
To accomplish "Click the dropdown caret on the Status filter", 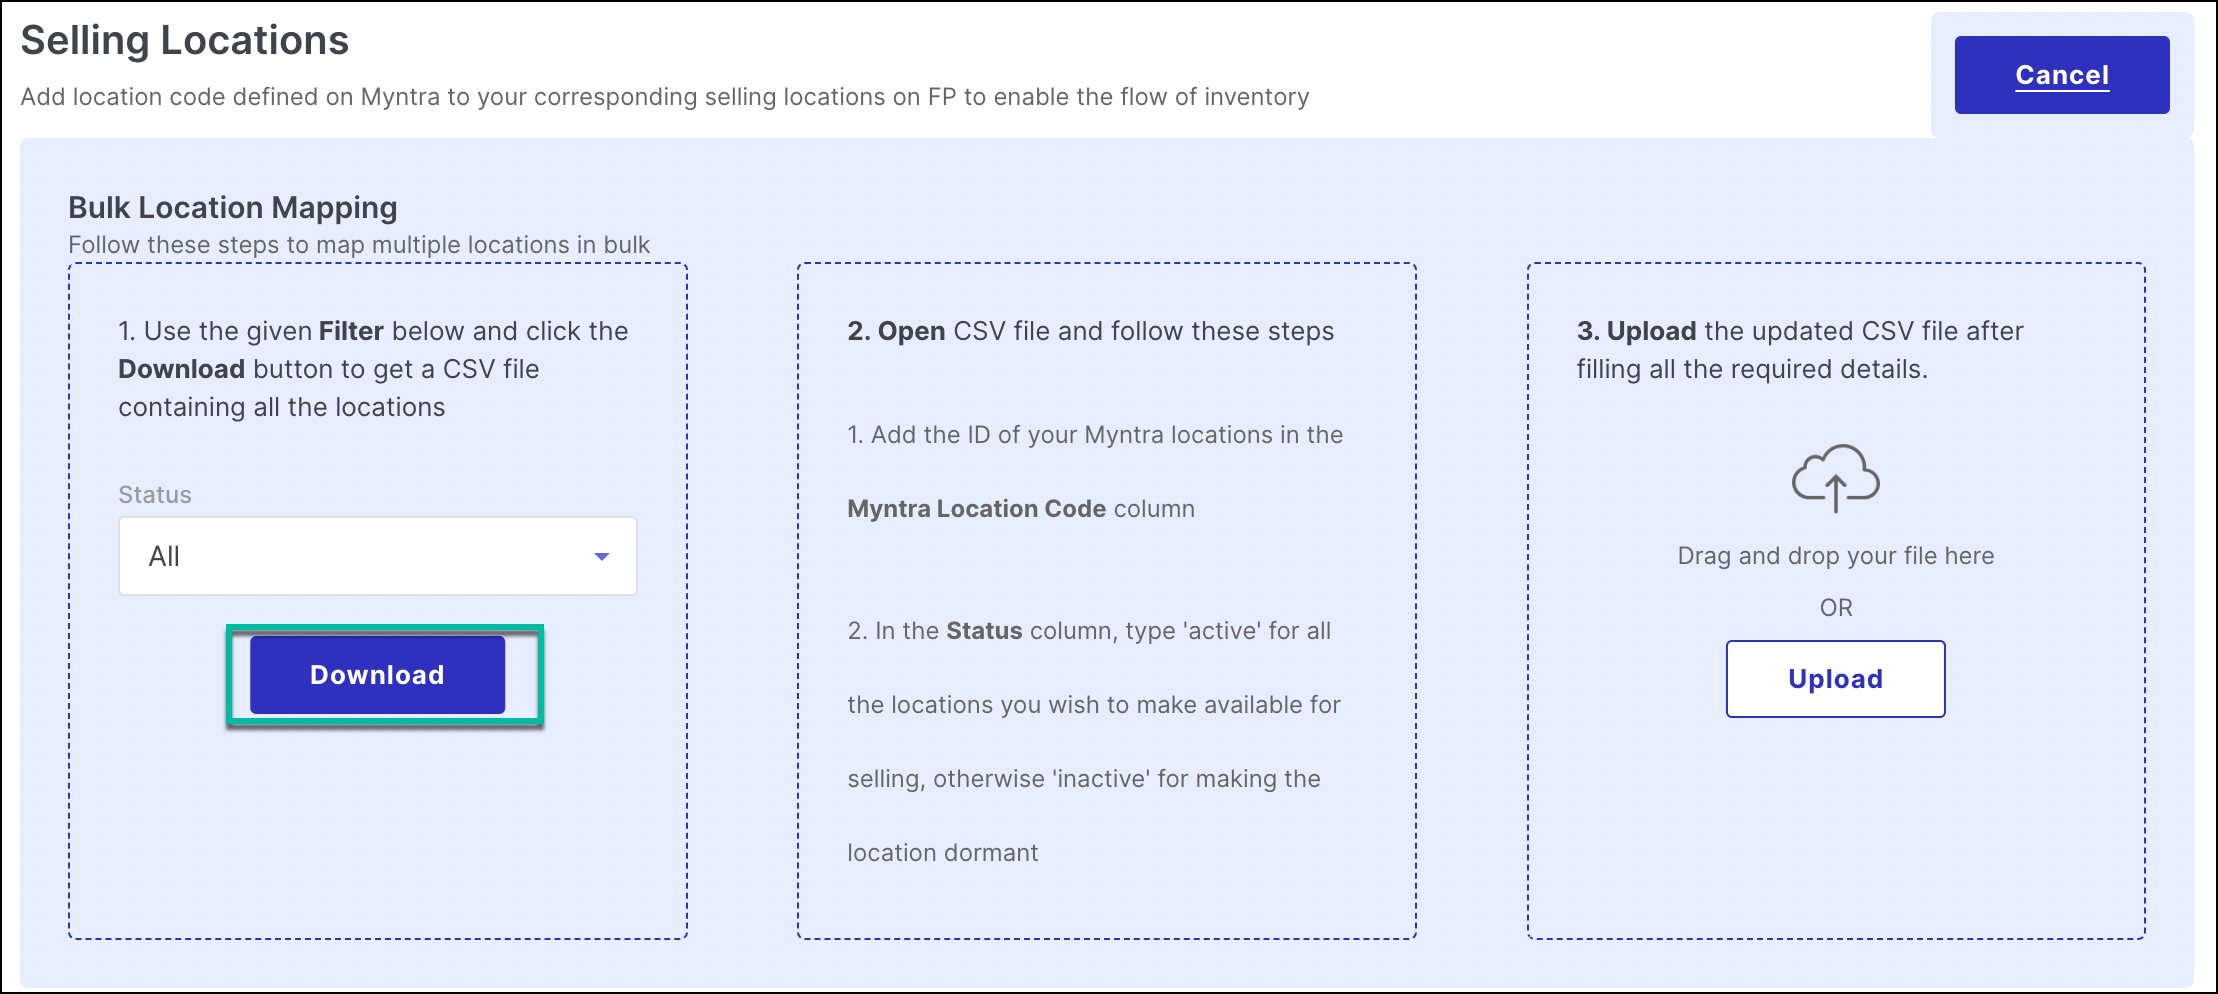I will click(x=601, y=556).
